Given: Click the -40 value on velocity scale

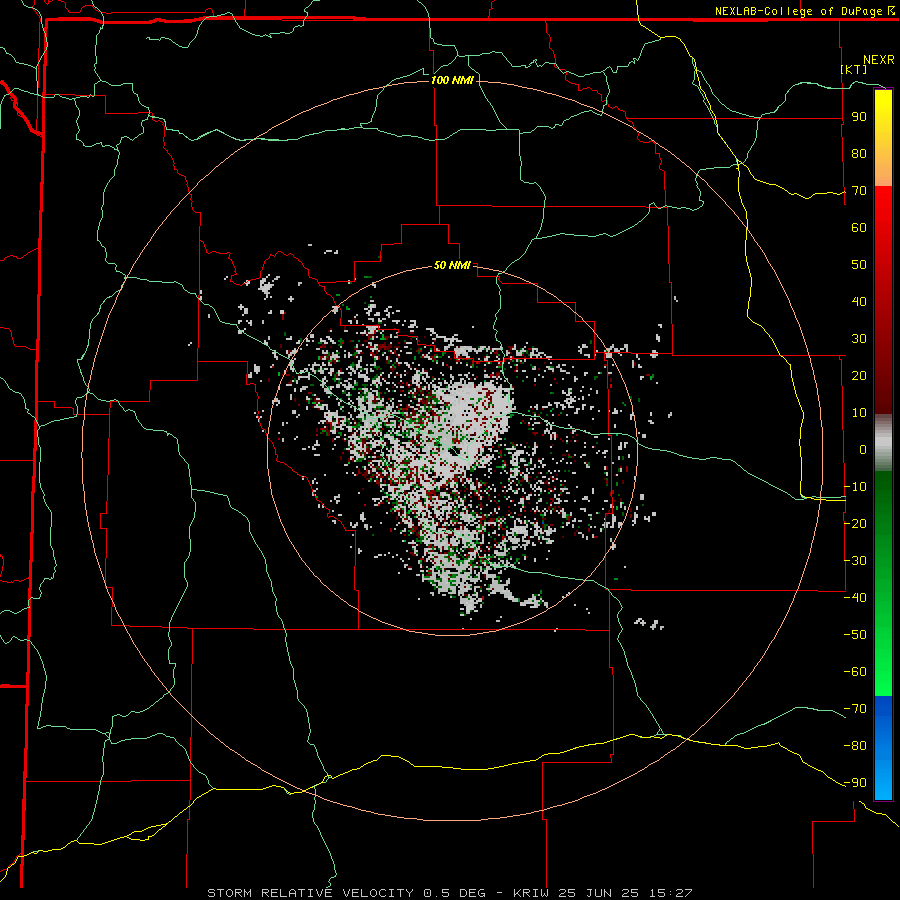Looking at the screenshot, I should point(855,598).
